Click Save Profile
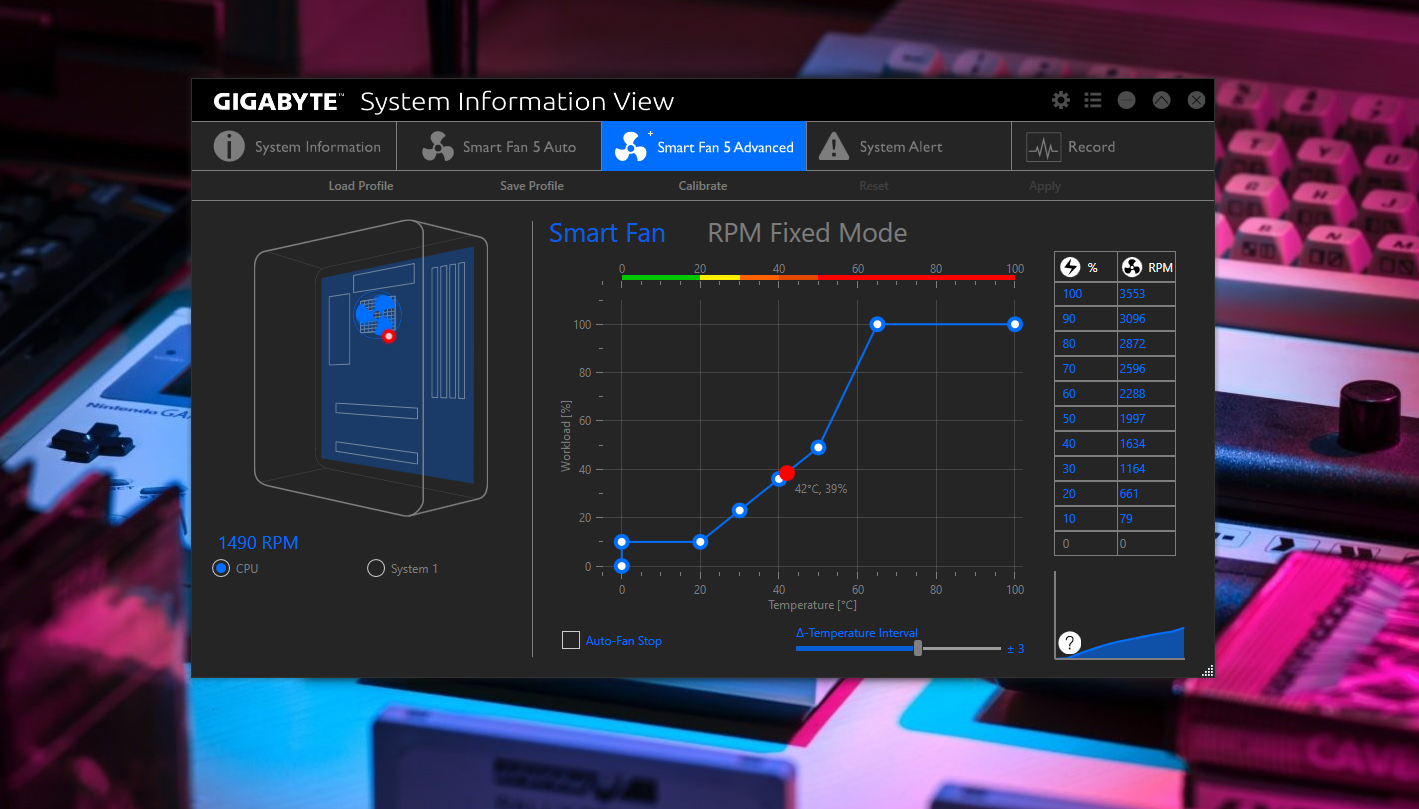 (532, 186)
